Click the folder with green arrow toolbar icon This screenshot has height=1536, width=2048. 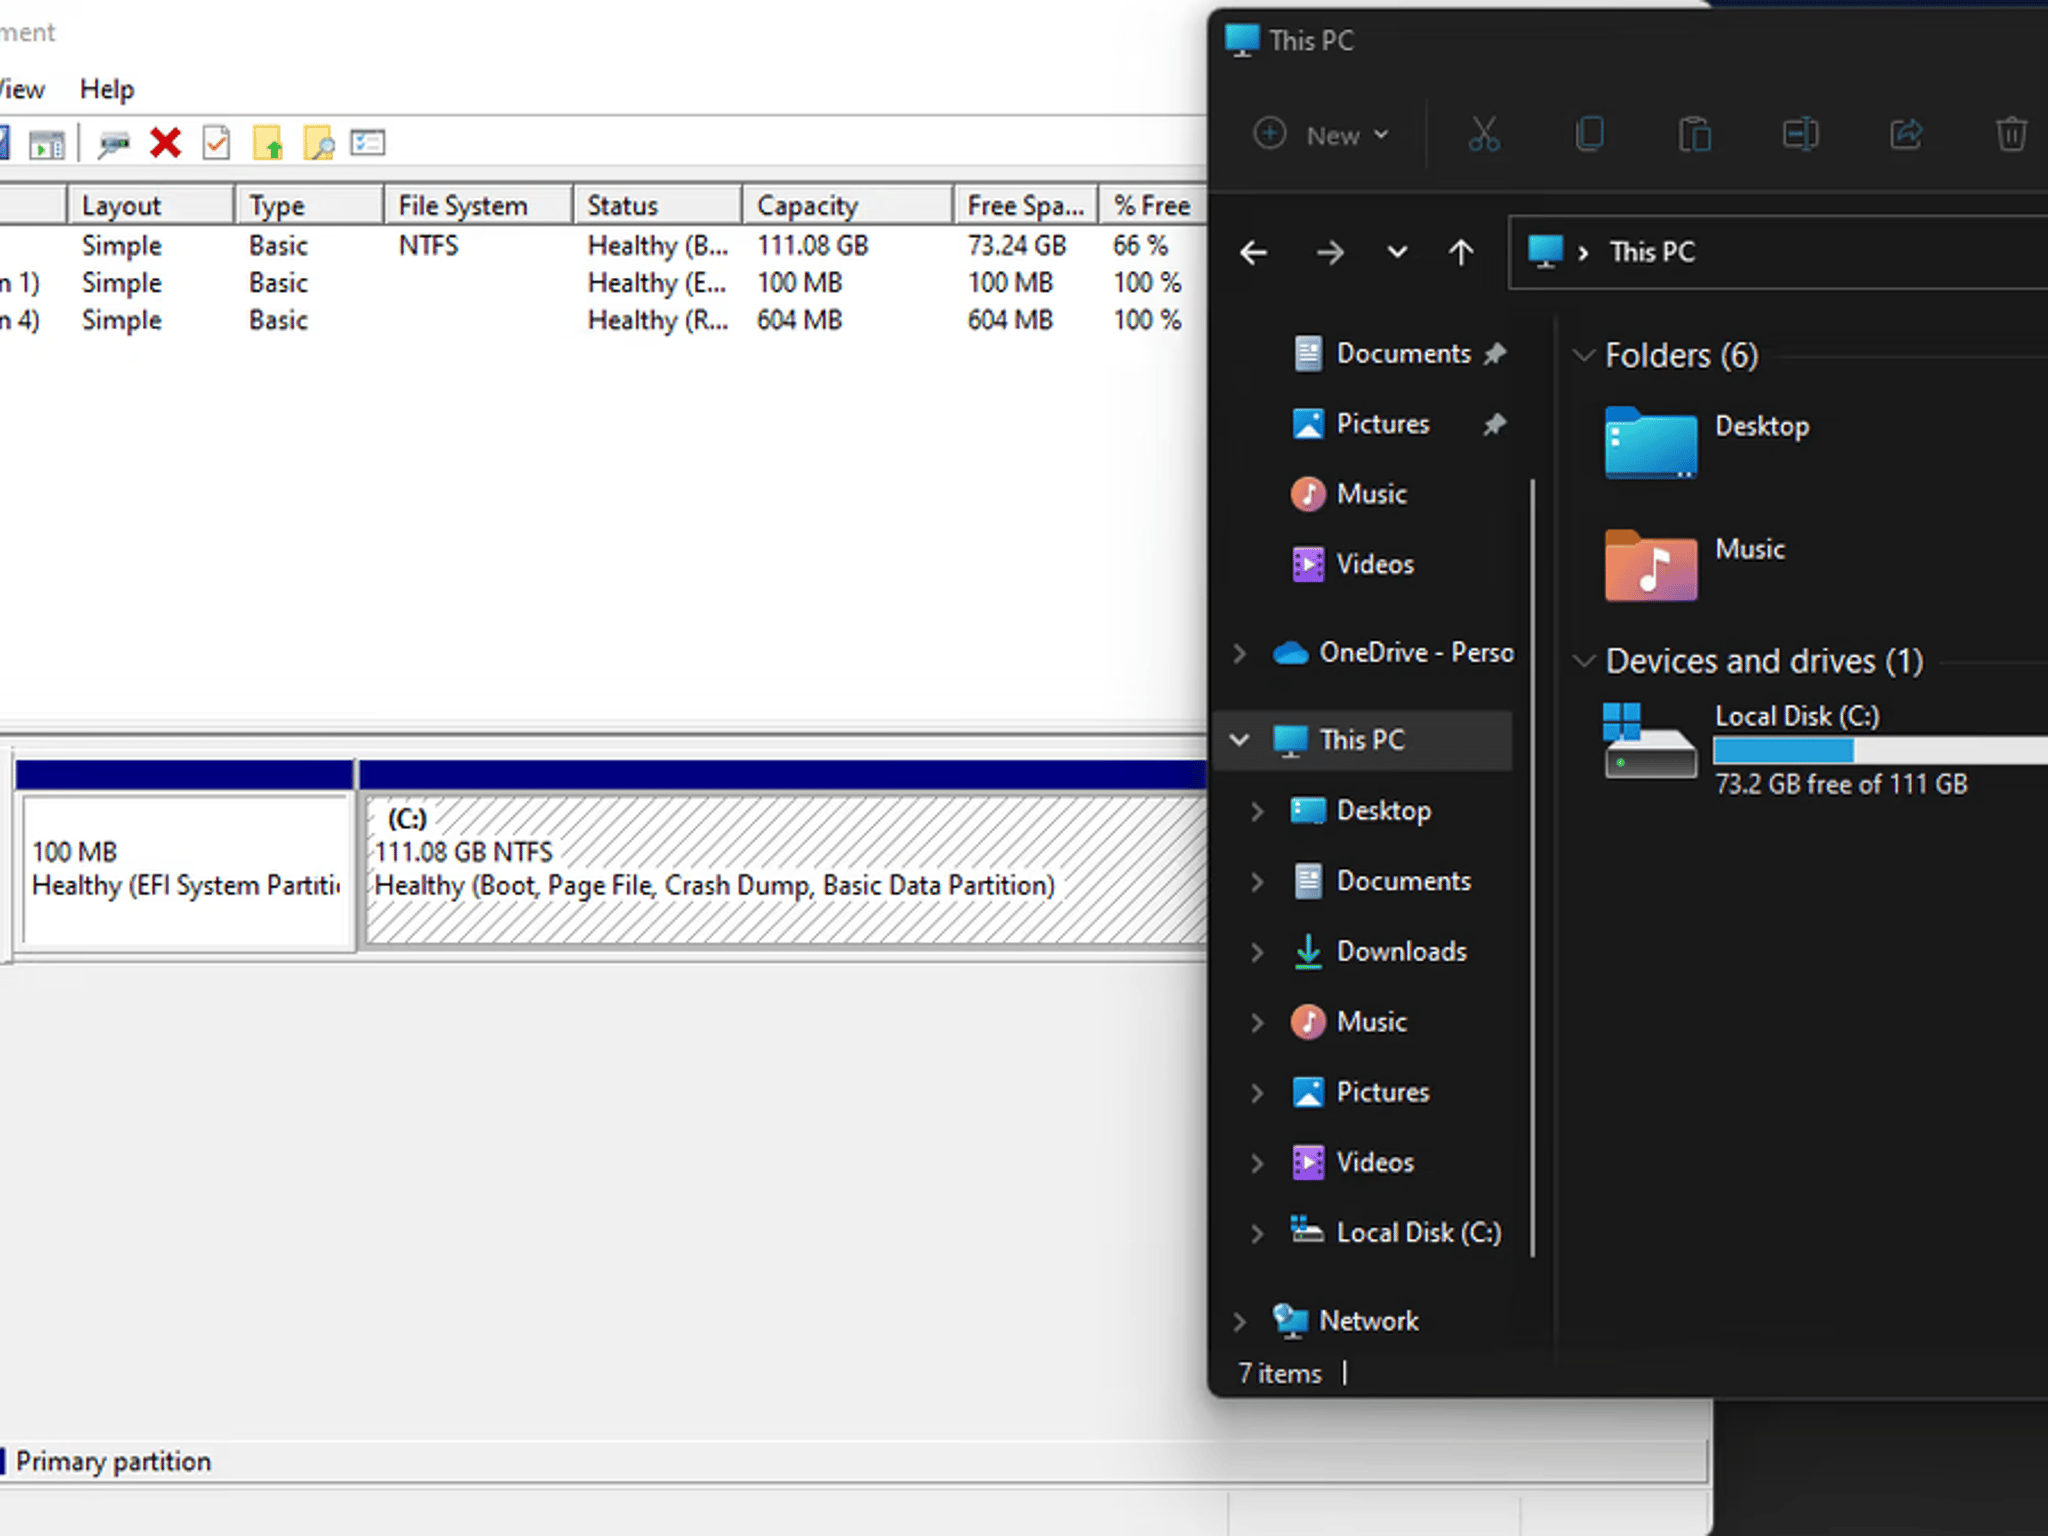coord(268,143)
